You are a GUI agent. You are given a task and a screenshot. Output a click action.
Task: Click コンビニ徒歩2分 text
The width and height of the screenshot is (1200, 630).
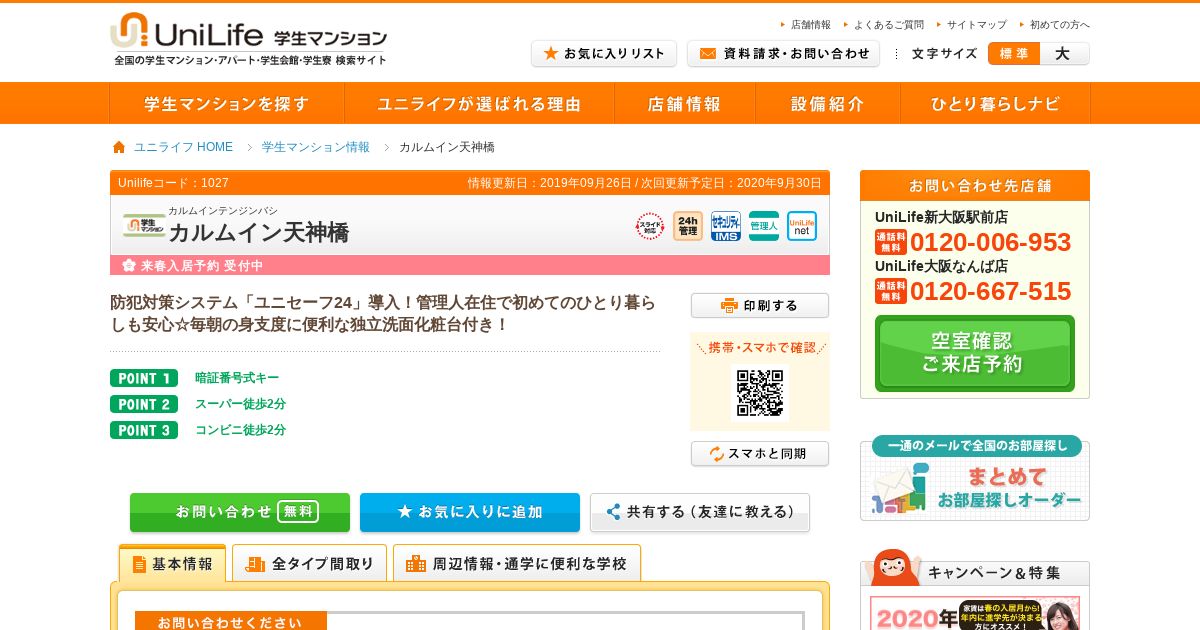tap(240, 430)
